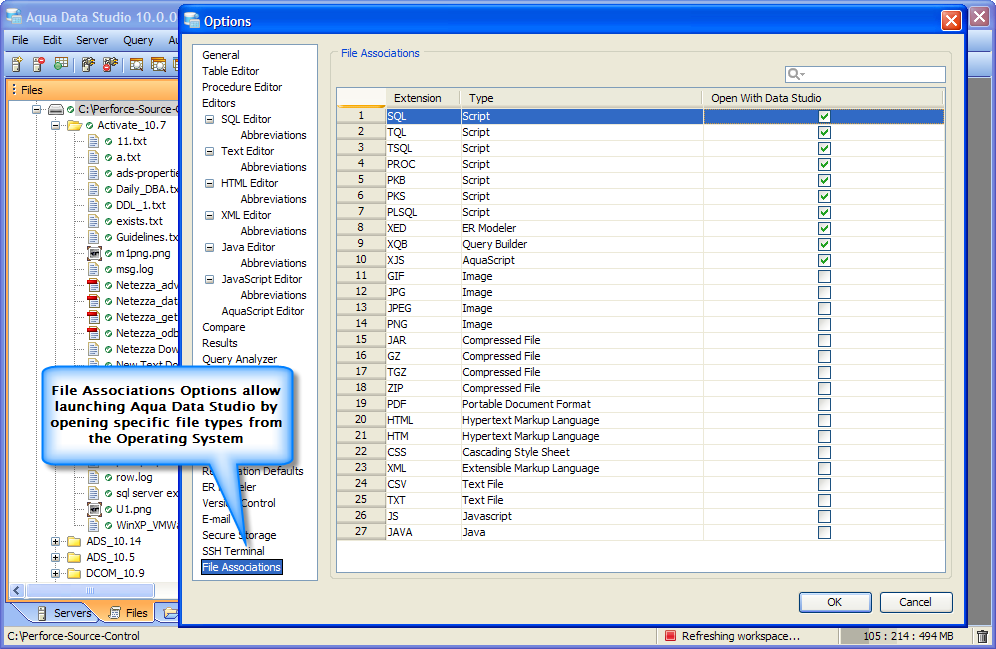Click Cancel in the Options dialog
The image size is (996, 649).
click(x=915, y=602)
